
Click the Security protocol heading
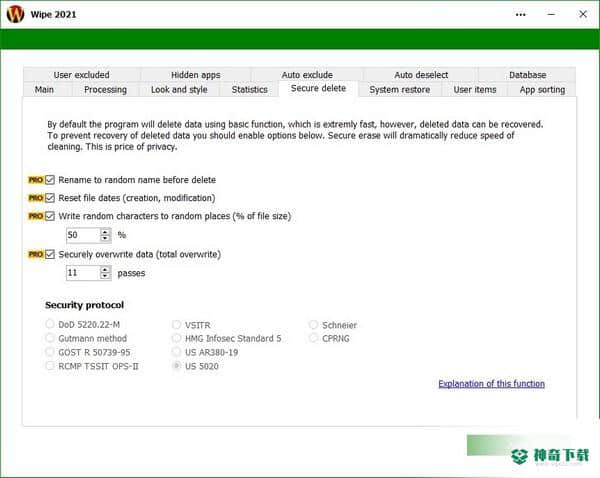point(84,305)
